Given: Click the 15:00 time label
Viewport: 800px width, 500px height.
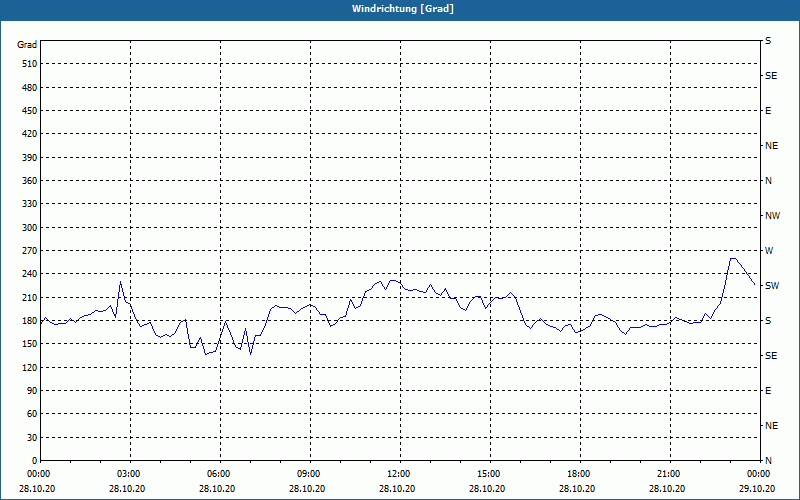Looking at the screenshot, I should [490, 474].
